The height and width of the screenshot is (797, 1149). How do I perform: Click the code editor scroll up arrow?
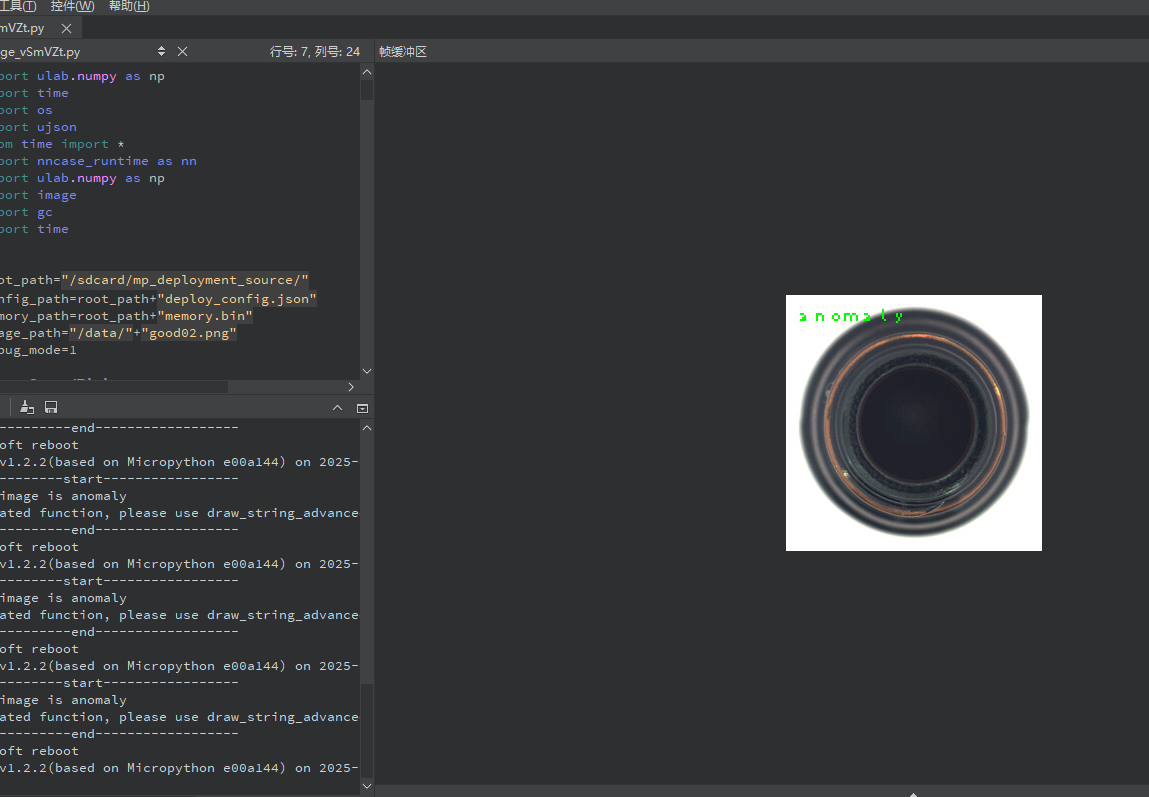(x=367, y=72)
